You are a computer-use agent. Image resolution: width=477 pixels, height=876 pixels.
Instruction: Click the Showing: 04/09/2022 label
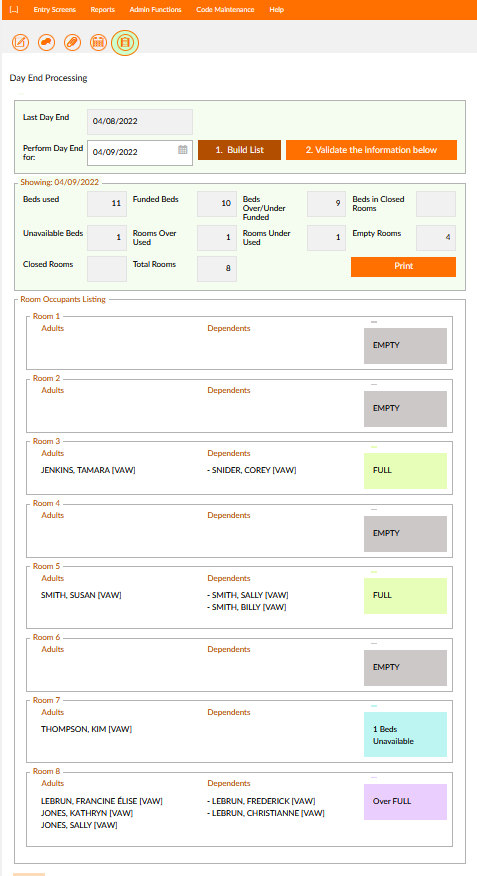coord(60,182)
